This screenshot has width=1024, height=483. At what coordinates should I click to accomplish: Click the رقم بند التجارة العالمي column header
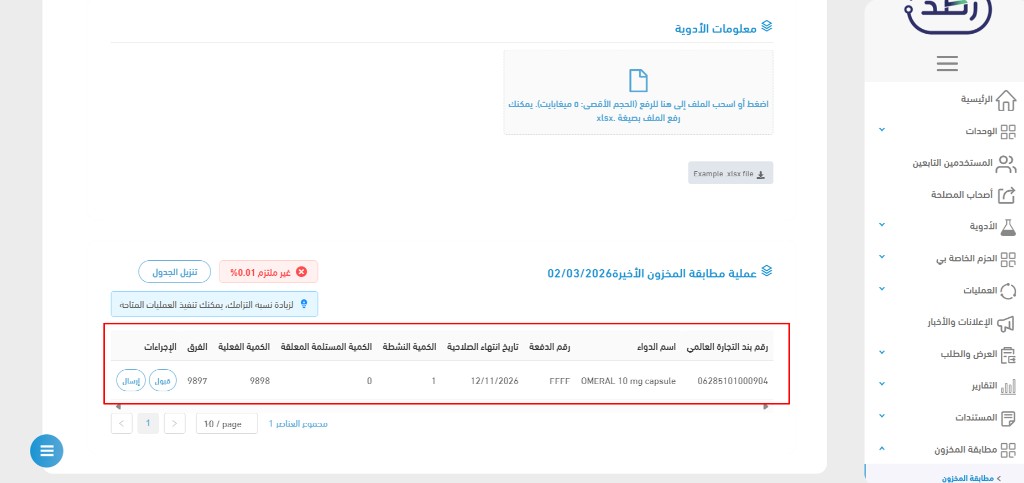728,347
